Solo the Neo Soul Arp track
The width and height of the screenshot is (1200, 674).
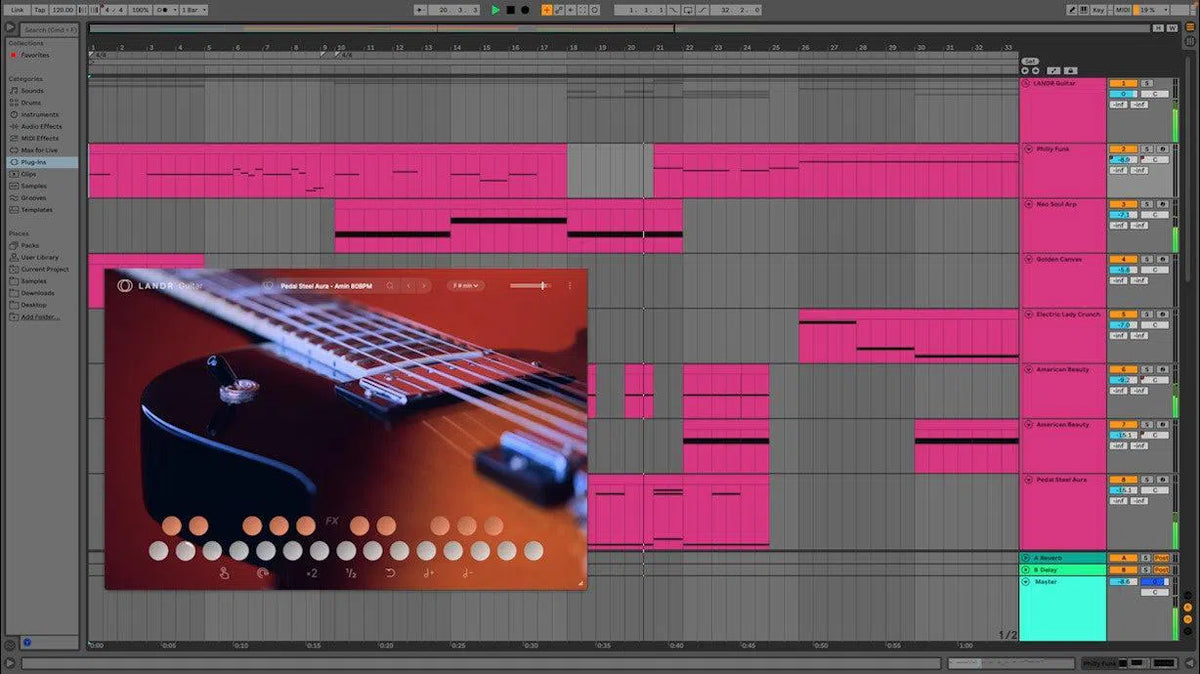pos(1147,204)
